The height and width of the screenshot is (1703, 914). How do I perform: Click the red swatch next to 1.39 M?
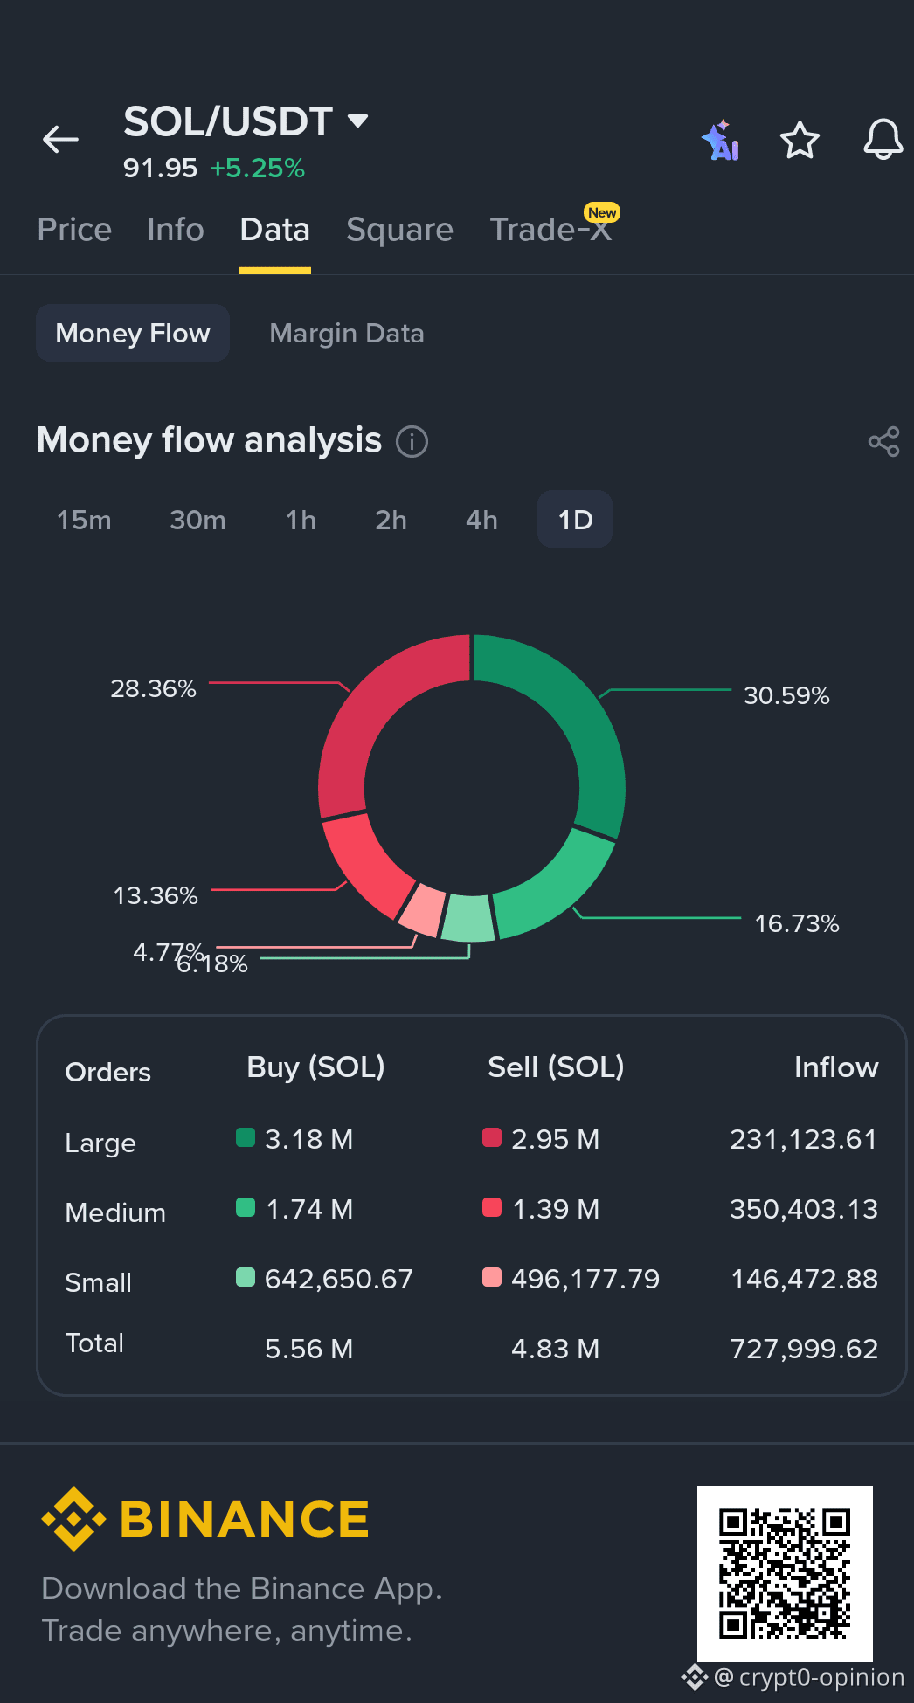pos(491,1207)
